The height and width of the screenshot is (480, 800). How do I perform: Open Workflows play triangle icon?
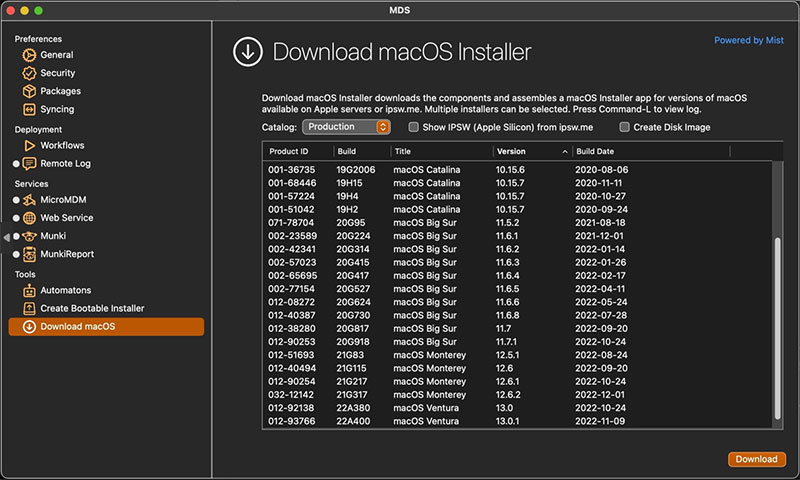(30, 145)
